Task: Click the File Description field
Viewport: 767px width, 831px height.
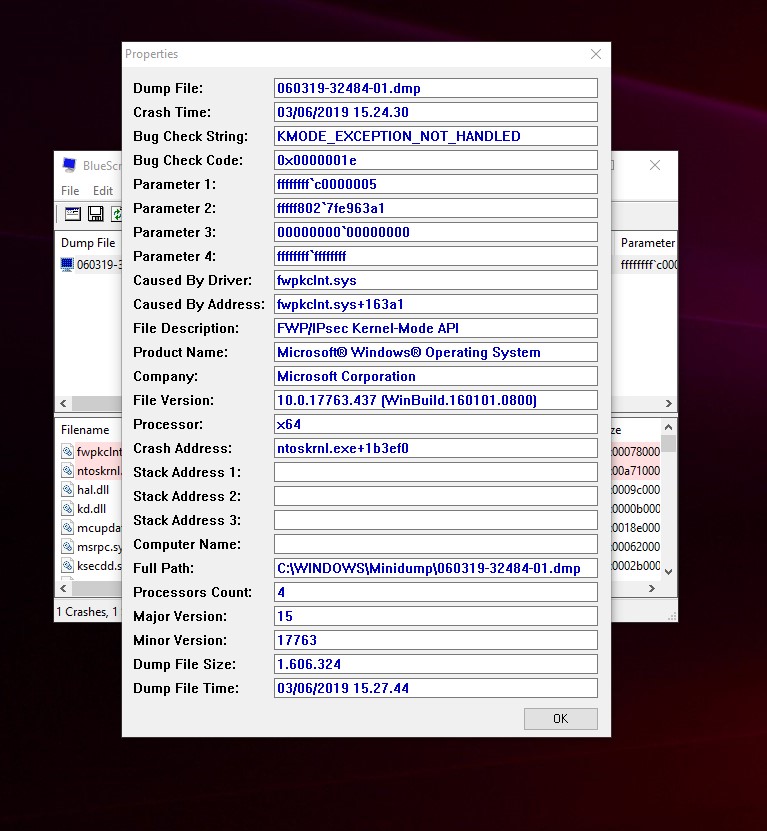Action: (x=436, y=328)
